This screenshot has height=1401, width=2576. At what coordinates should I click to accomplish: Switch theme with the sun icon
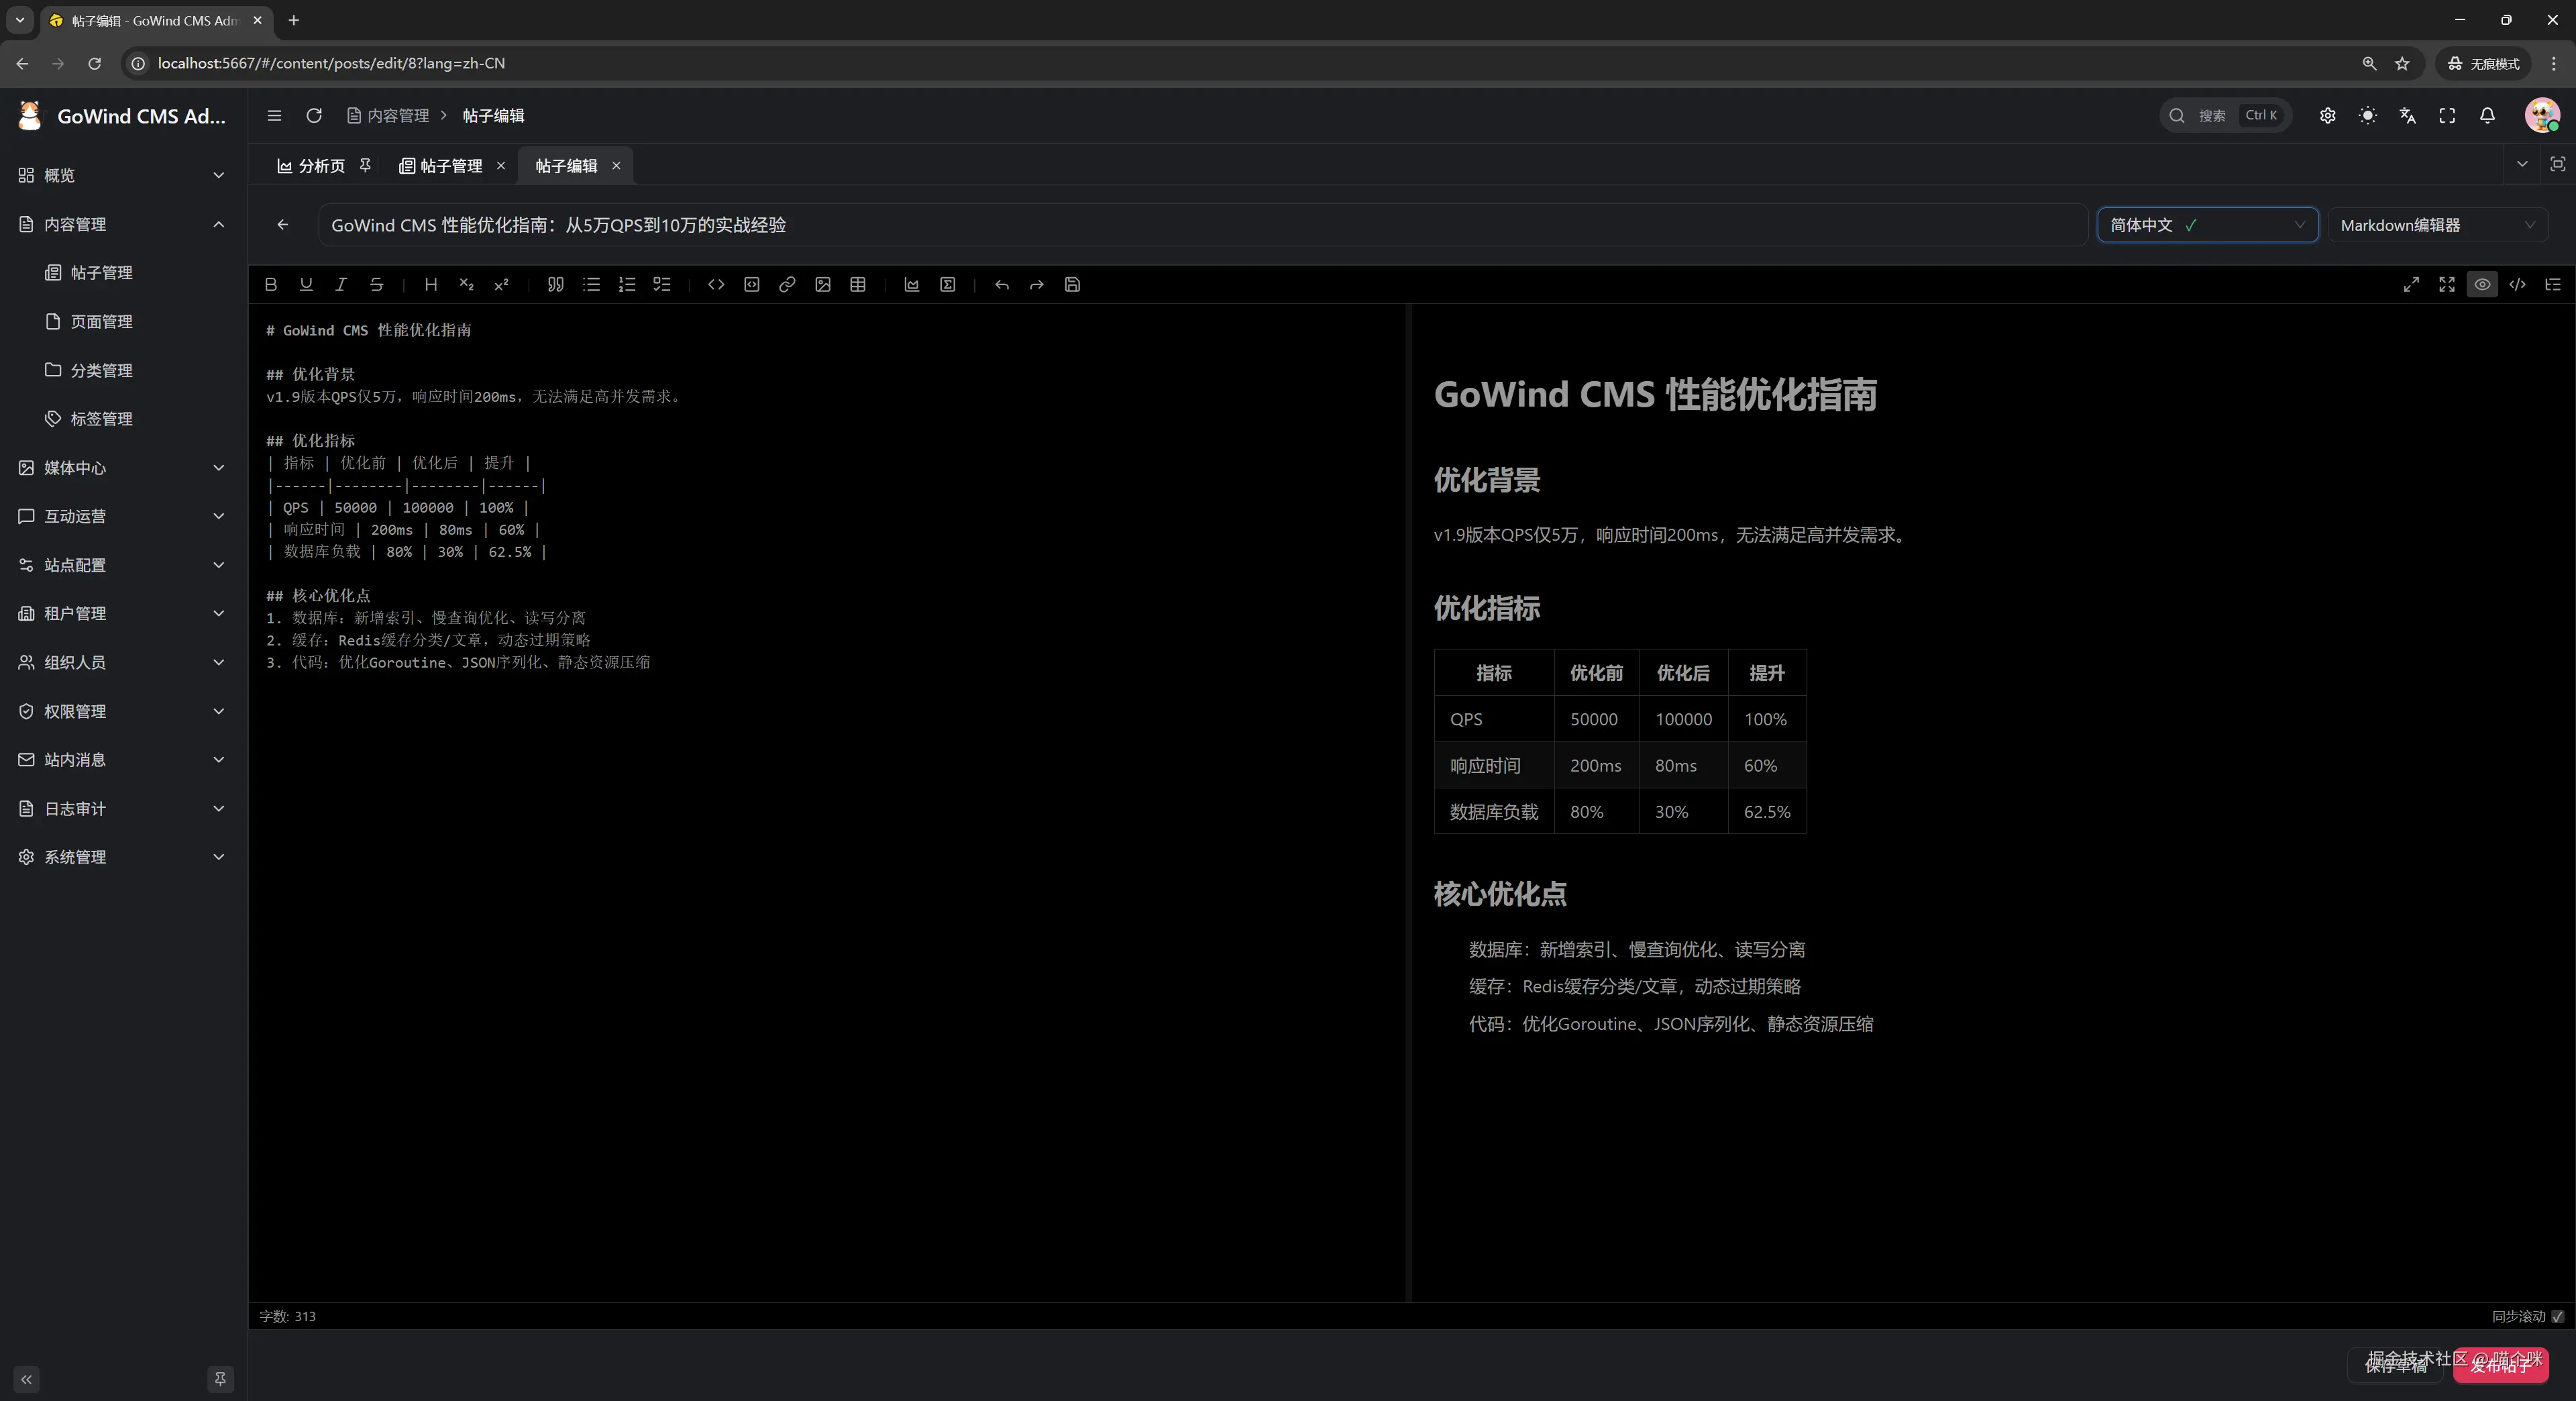click(2367, 116)
